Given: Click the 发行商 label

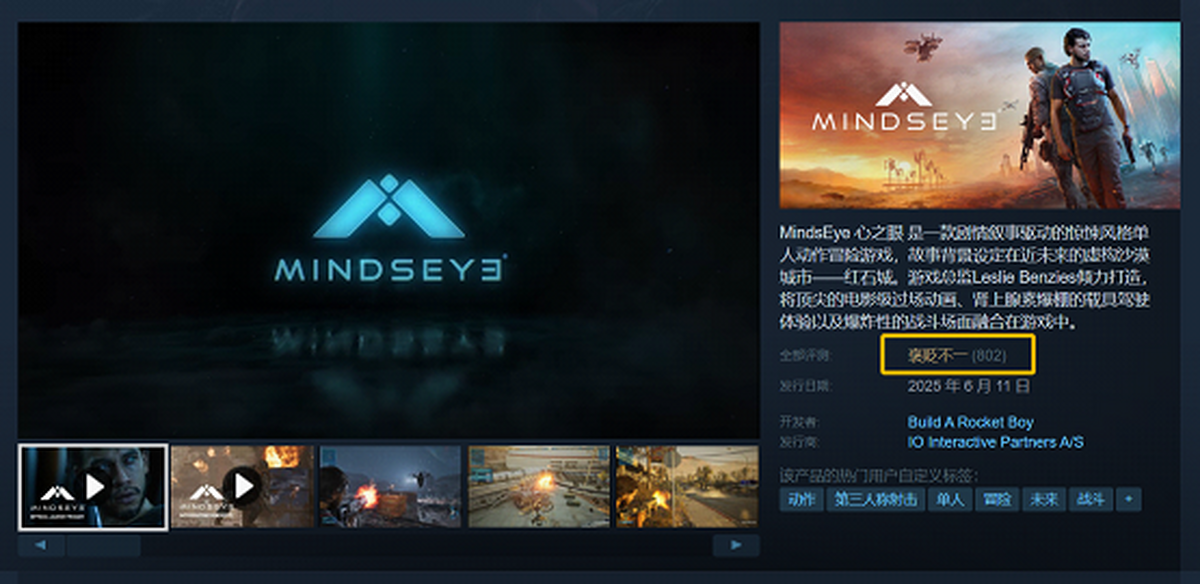Looking at the screenshot, I should (x=798, y=442).
